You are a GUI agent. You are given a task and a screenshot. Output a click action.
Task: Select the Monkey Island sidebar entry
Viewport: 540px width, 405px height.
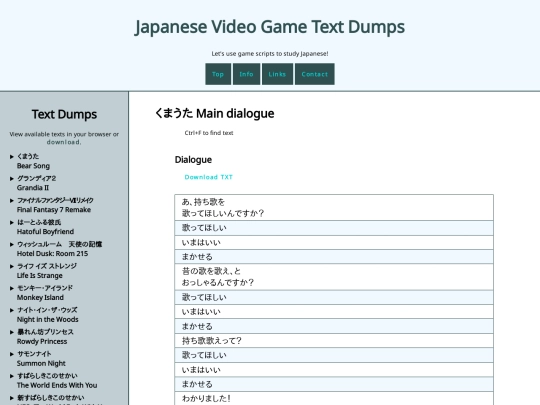coord(45,293)
